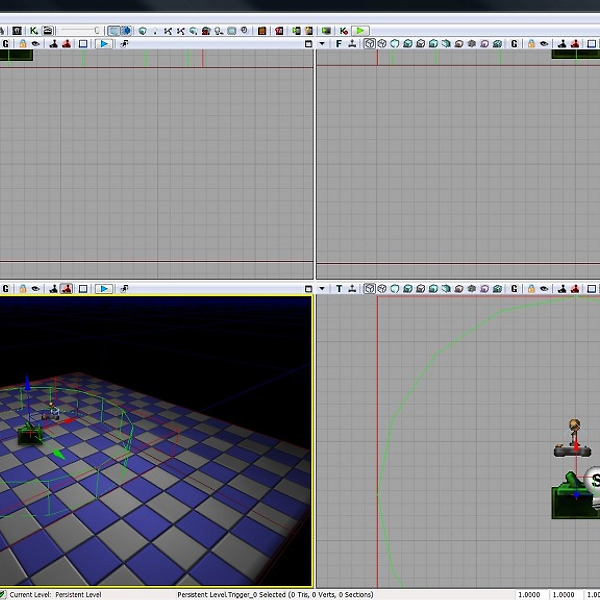
Task: Click the F viewport type button
Action: point(339,44)
